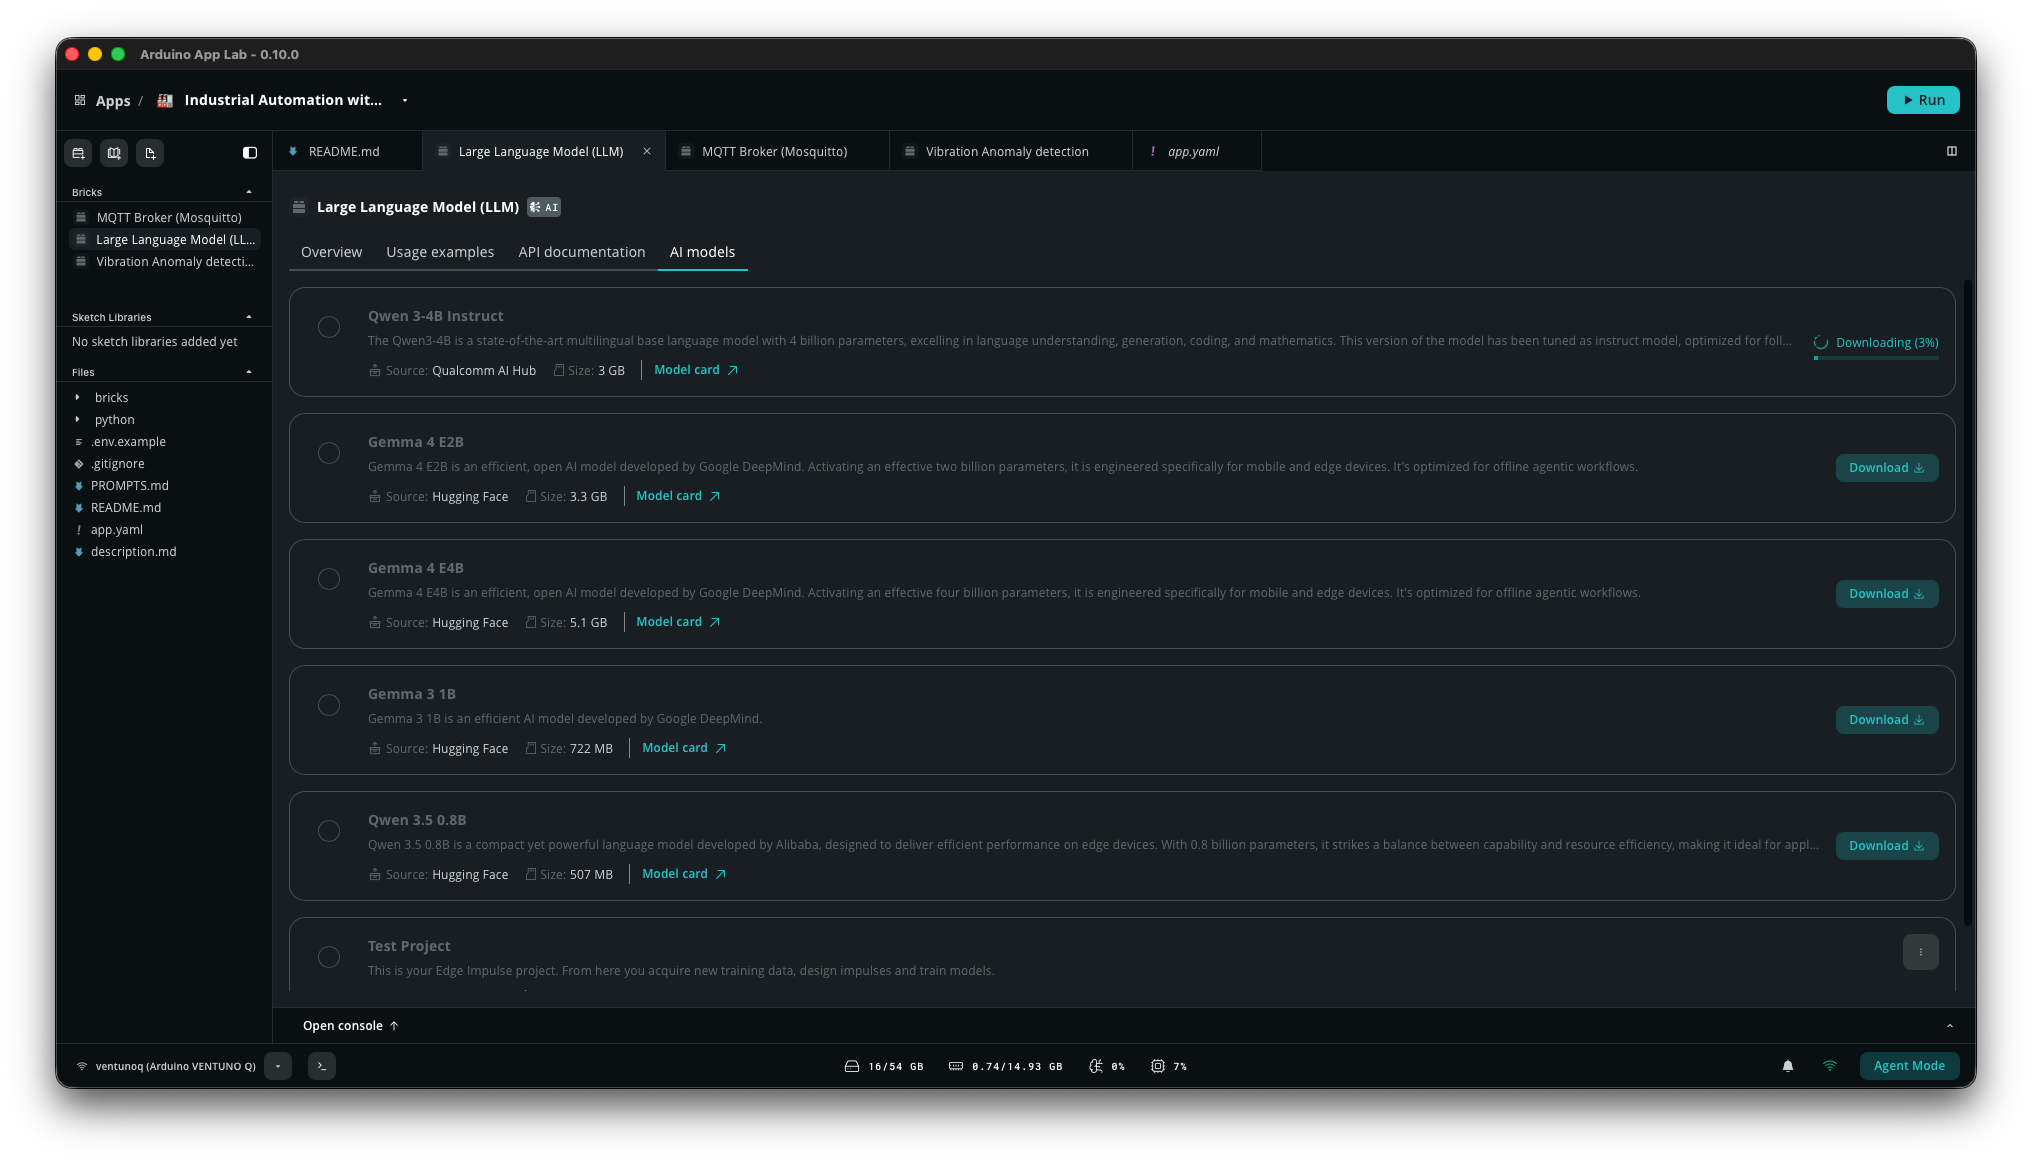Open the API documentation tab
This screenshot has height=1162, width=2032.
(x=582, y=252)
